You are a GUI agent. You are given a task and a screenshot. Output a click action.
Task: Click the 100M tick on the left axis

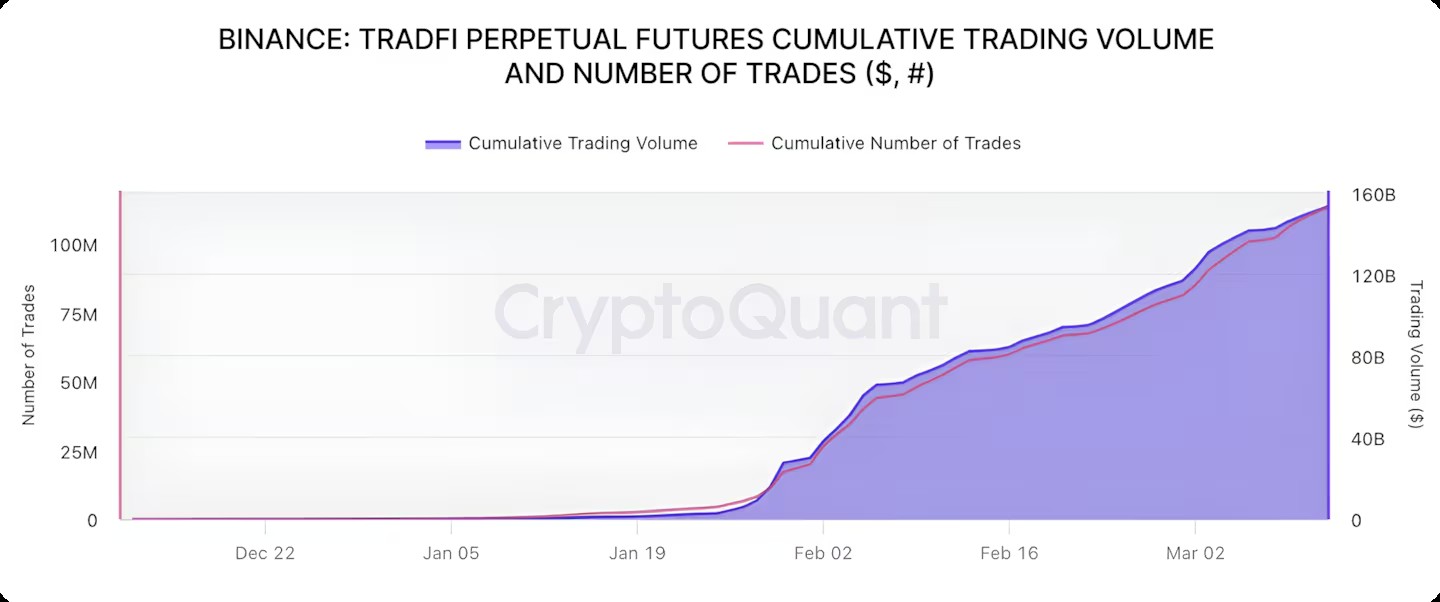[74, 246]
